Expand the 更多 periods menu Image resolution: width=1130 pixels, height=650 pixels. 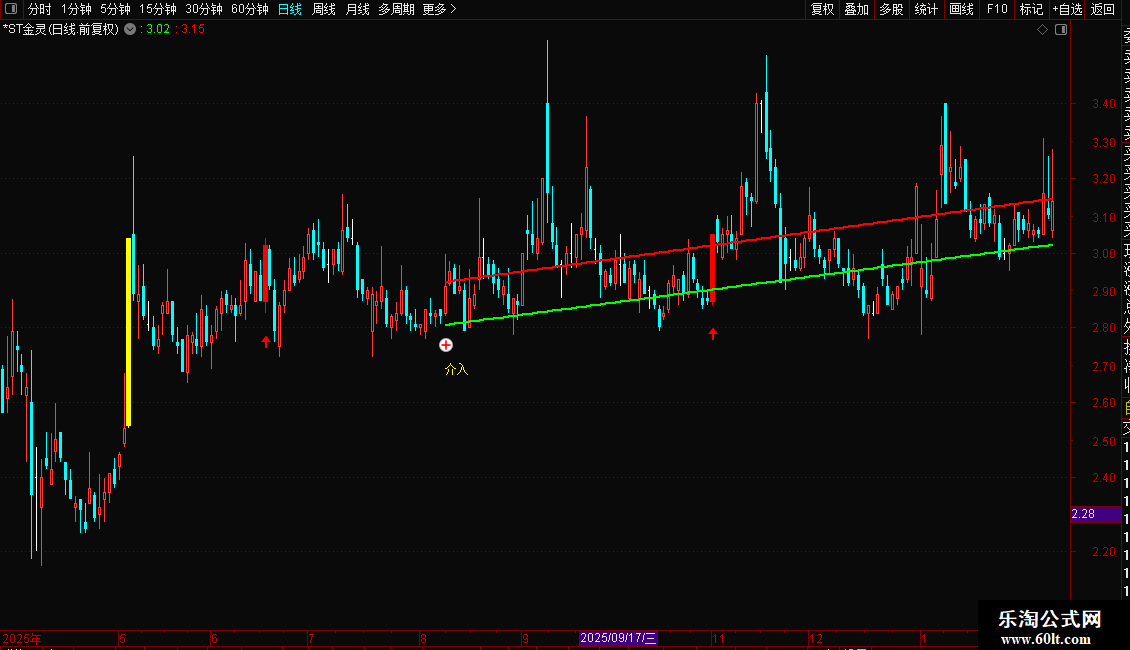click(x=439, y=9)
